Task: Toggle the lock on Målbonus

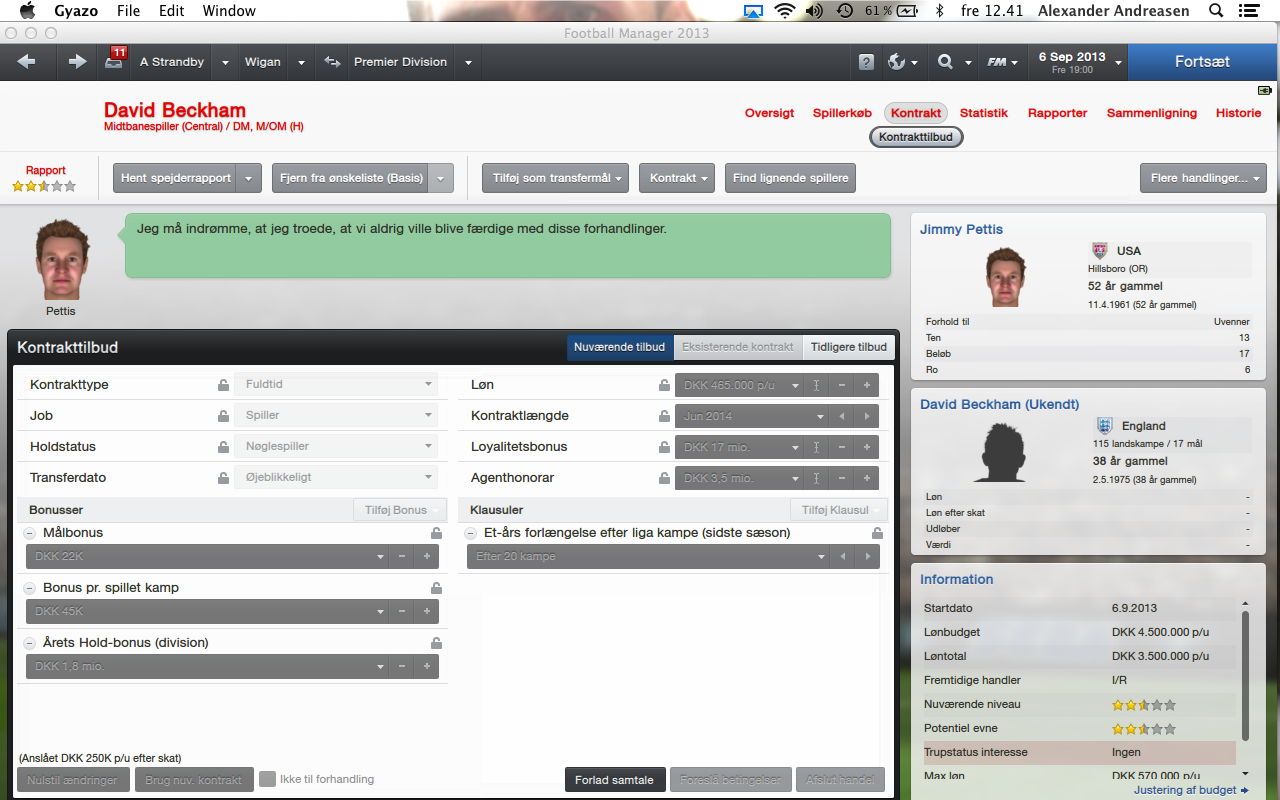Action: [x=436, y=533]
